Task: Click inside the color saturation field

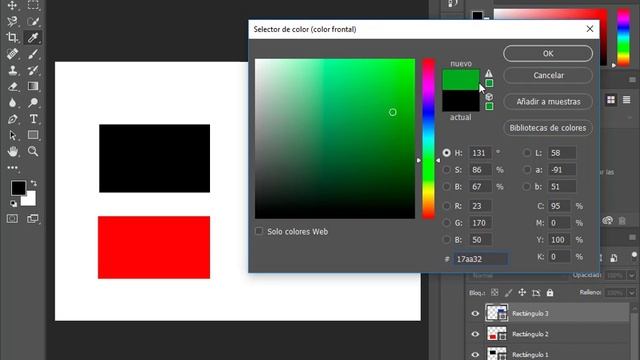Action: point(335,138)
